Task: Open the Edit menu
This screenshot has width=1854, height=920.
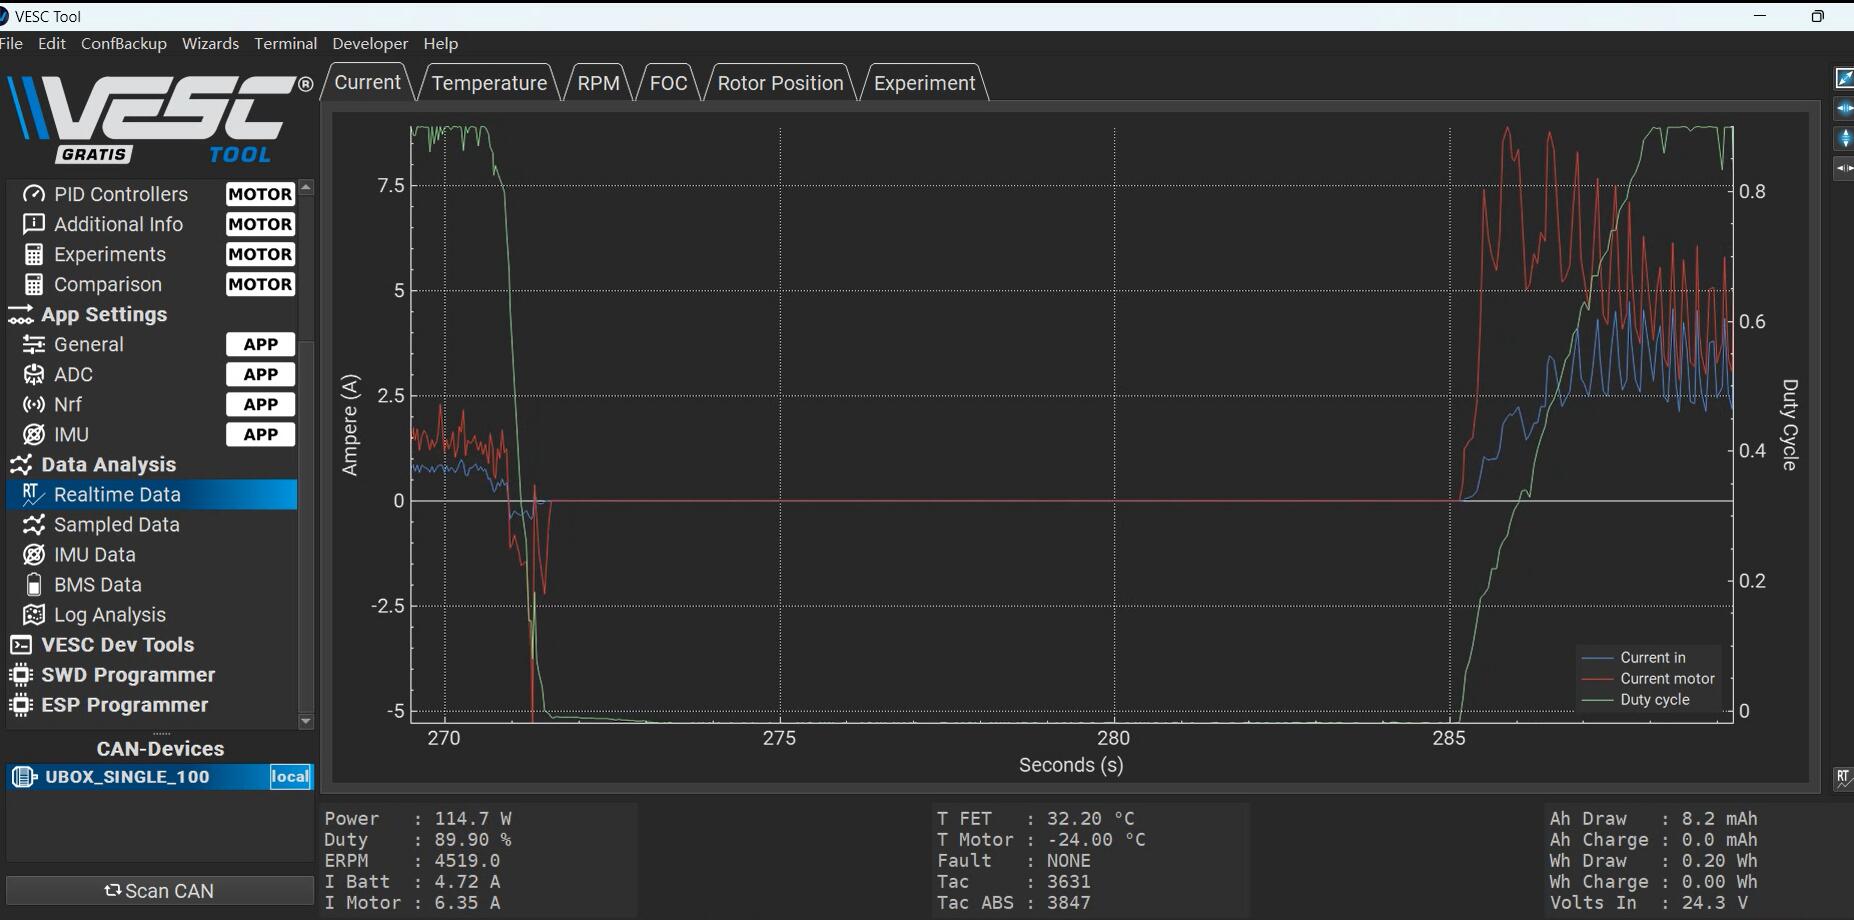Action: pos(52,43)
